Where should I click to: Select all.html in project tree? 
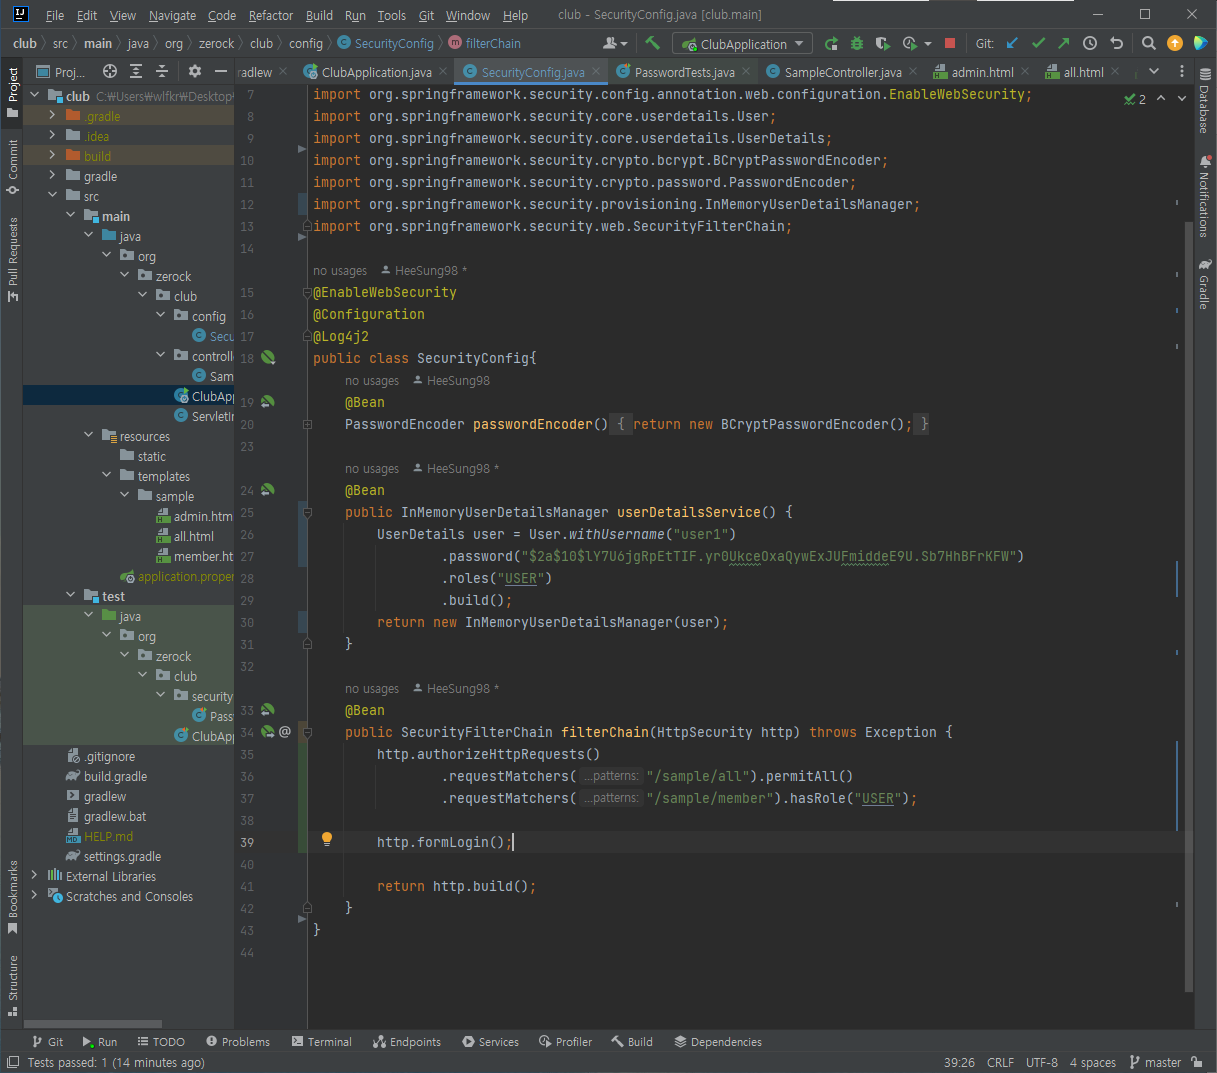193,536
